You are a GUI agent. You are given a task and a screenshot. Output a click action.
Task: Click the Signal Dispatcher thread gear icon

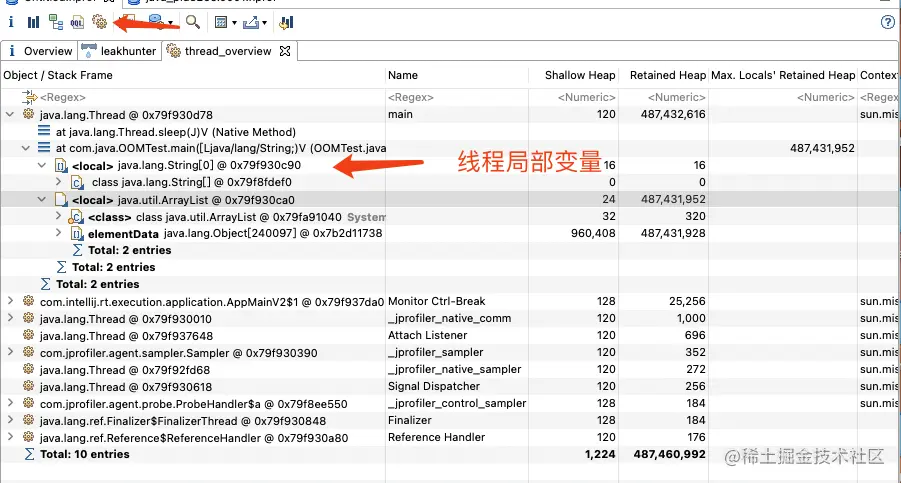(x=28, y=386)
